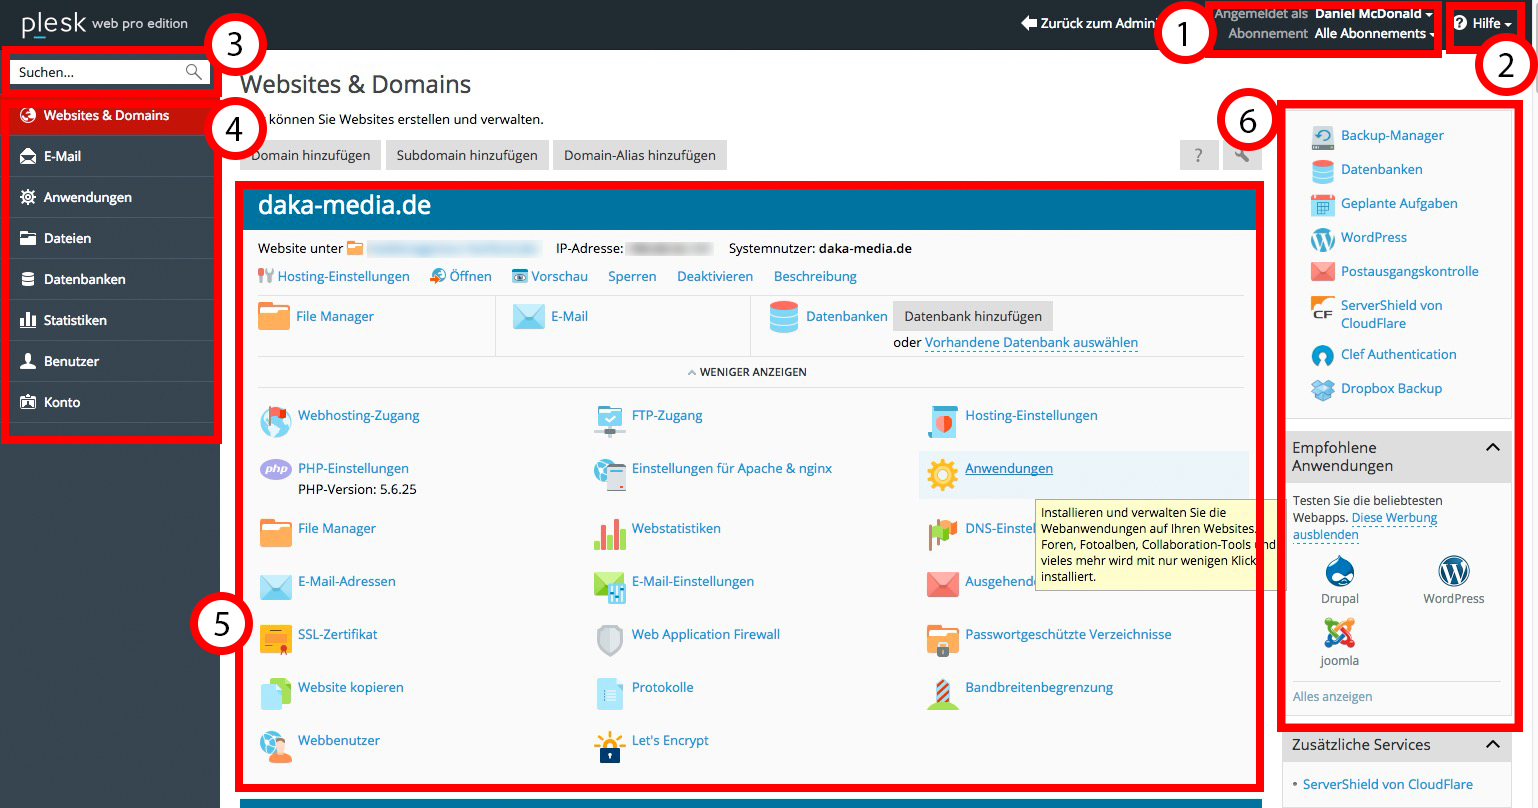Click the Webstatistiken bar chart icon

(x=609, y=534)
